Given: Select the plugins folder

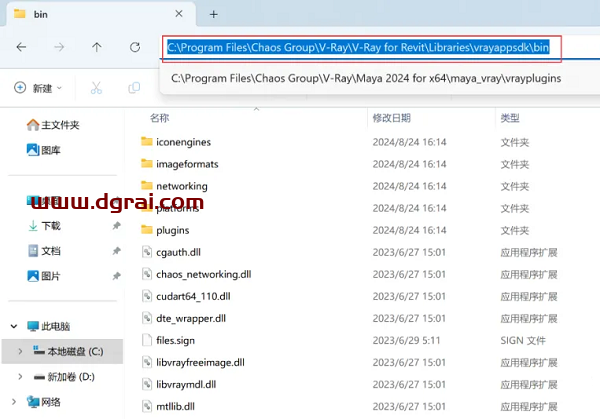Looking at the screenshot, I should pyautogui.click(x=173, y=230).
